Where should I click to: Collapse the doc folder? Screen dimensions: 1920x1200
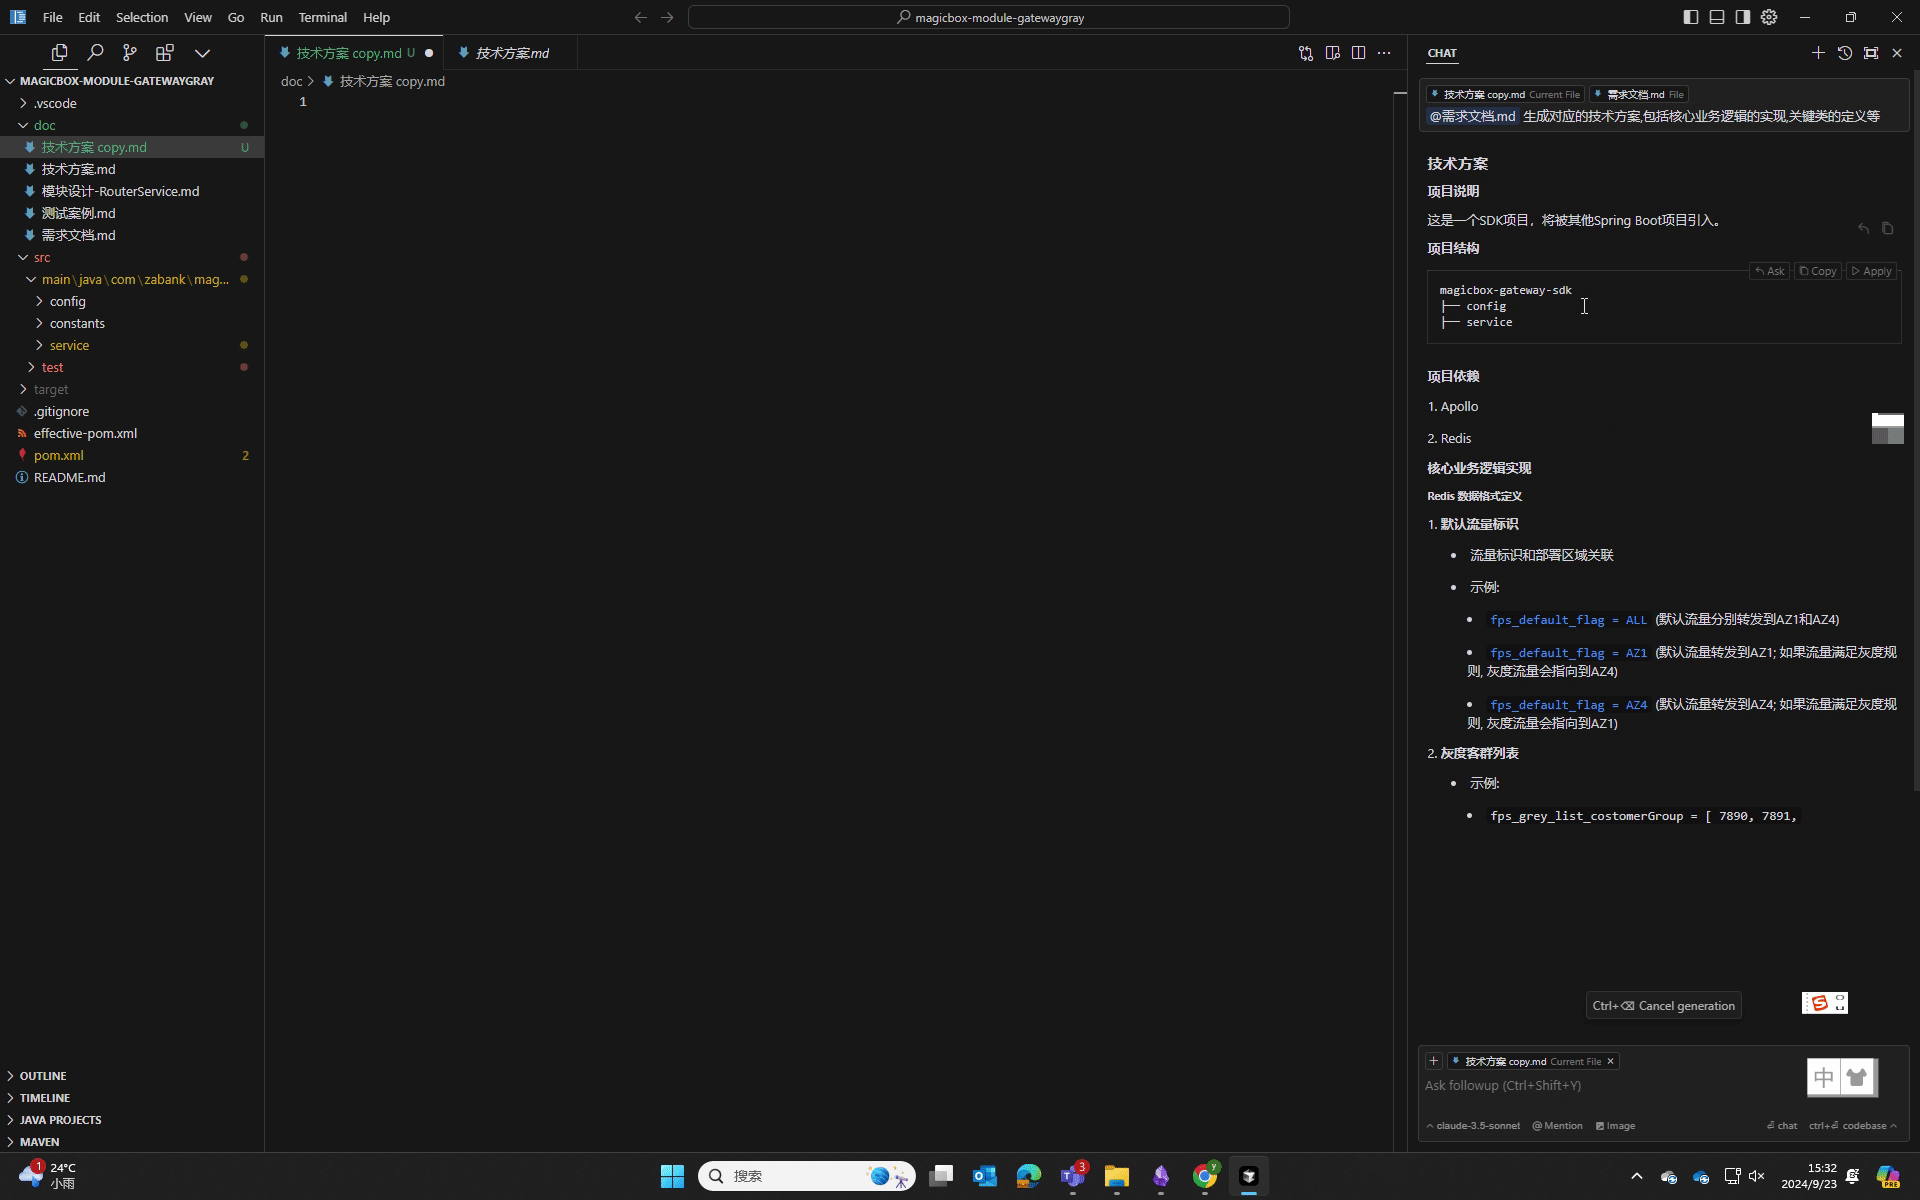tap(132, 125)
